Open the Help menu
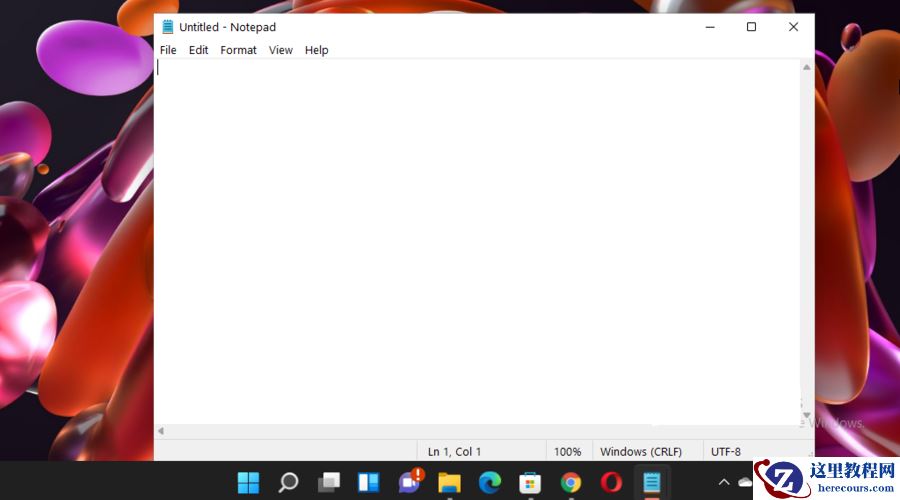Screen dimensions: 900x500 [316, 50]
